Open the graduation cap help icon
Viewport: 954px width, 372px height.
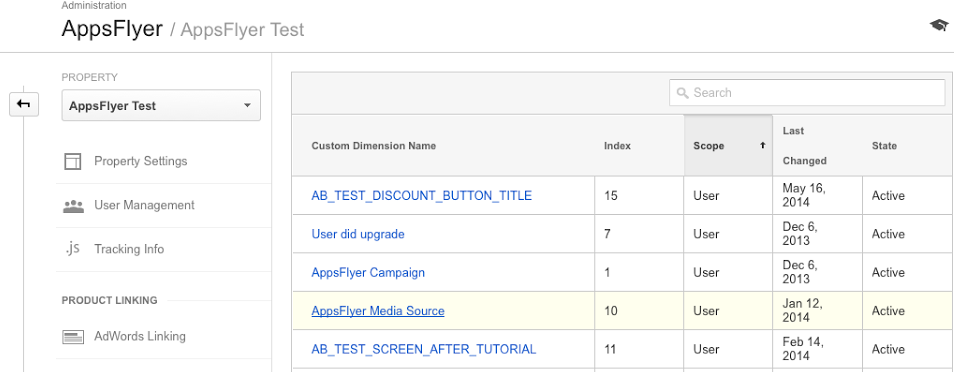939,25
